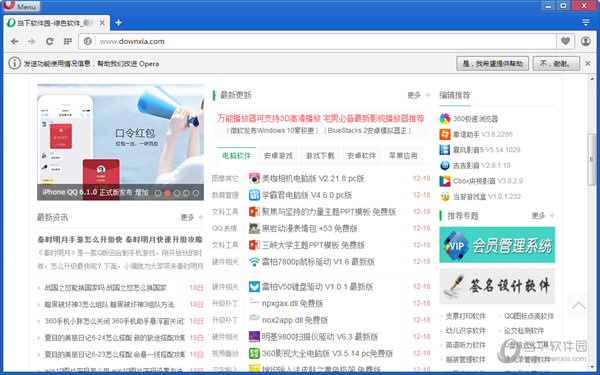Click 360极速浏览器 icon
This screenshot has height=375, width=600.
pyautogui.click(x=445, y=119)
